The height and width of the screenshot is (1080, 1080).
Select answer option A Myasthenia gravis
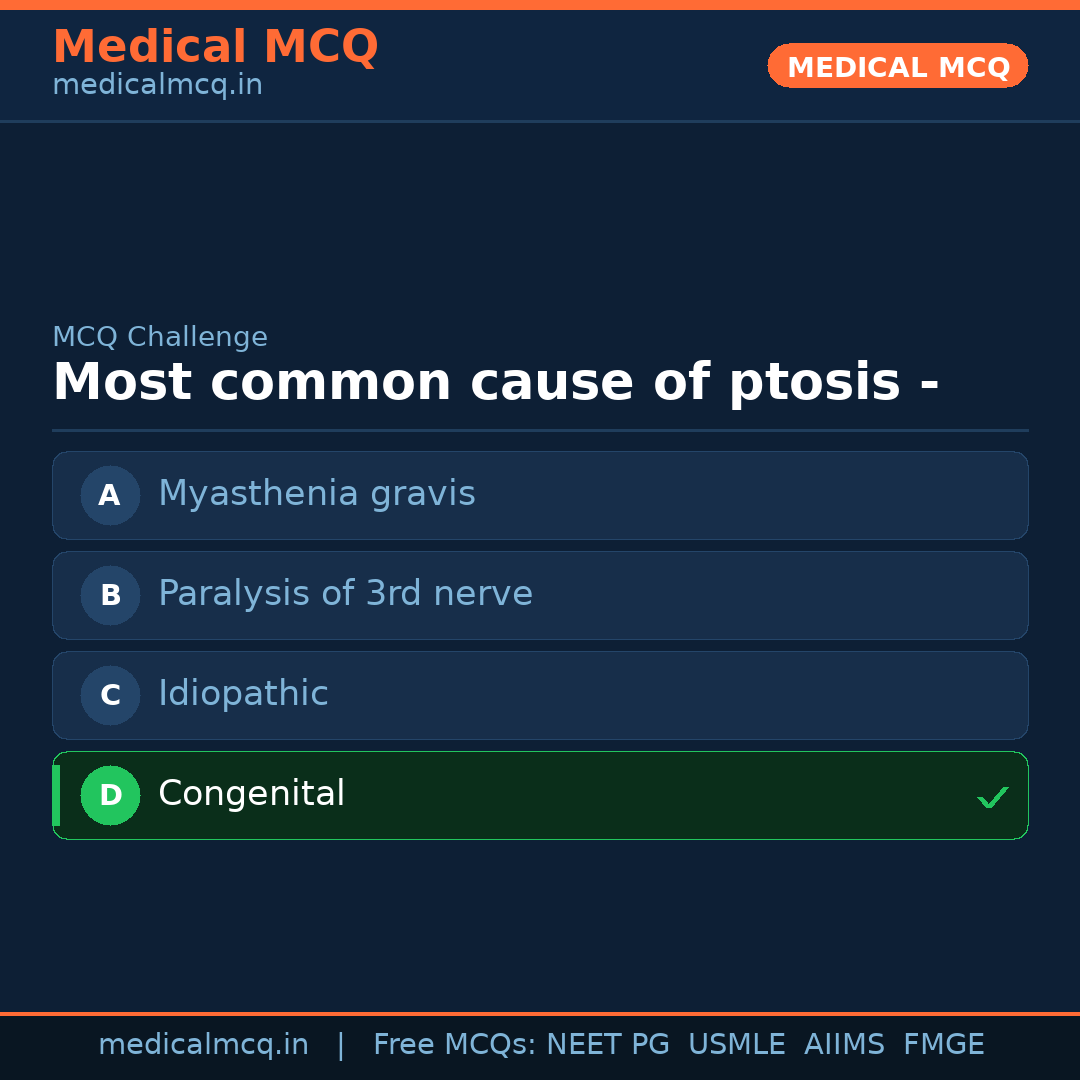pyautogui.click(x=540, y=495)
